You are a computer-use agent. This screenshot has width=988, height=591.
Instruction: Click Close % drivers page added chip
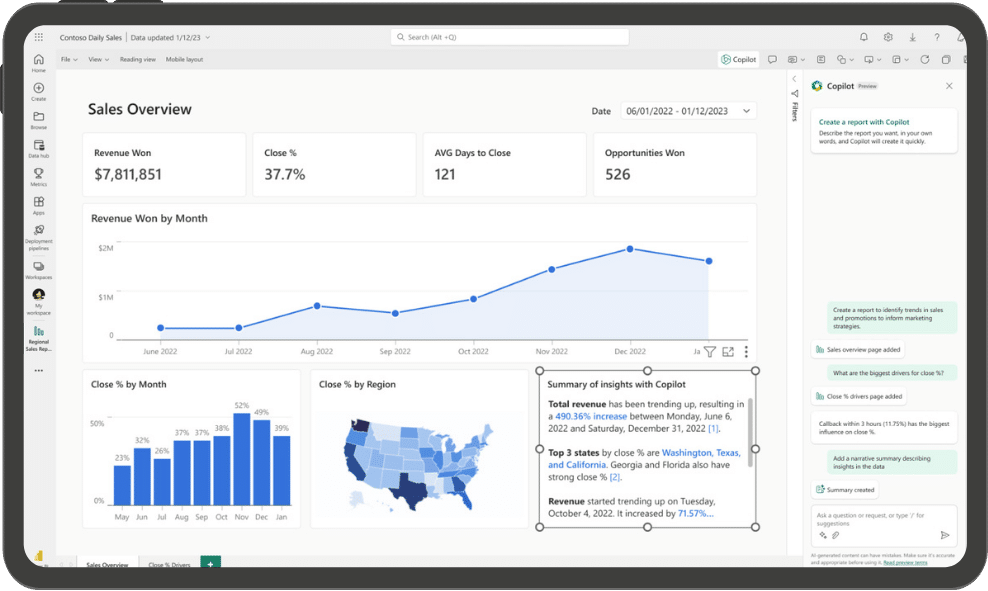[x=859, y=396]
